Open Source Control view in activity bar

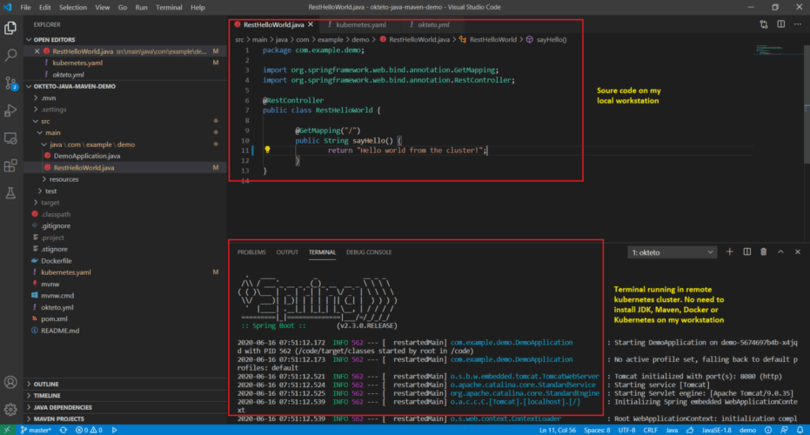pyautogui.click(x=10, y=83)
